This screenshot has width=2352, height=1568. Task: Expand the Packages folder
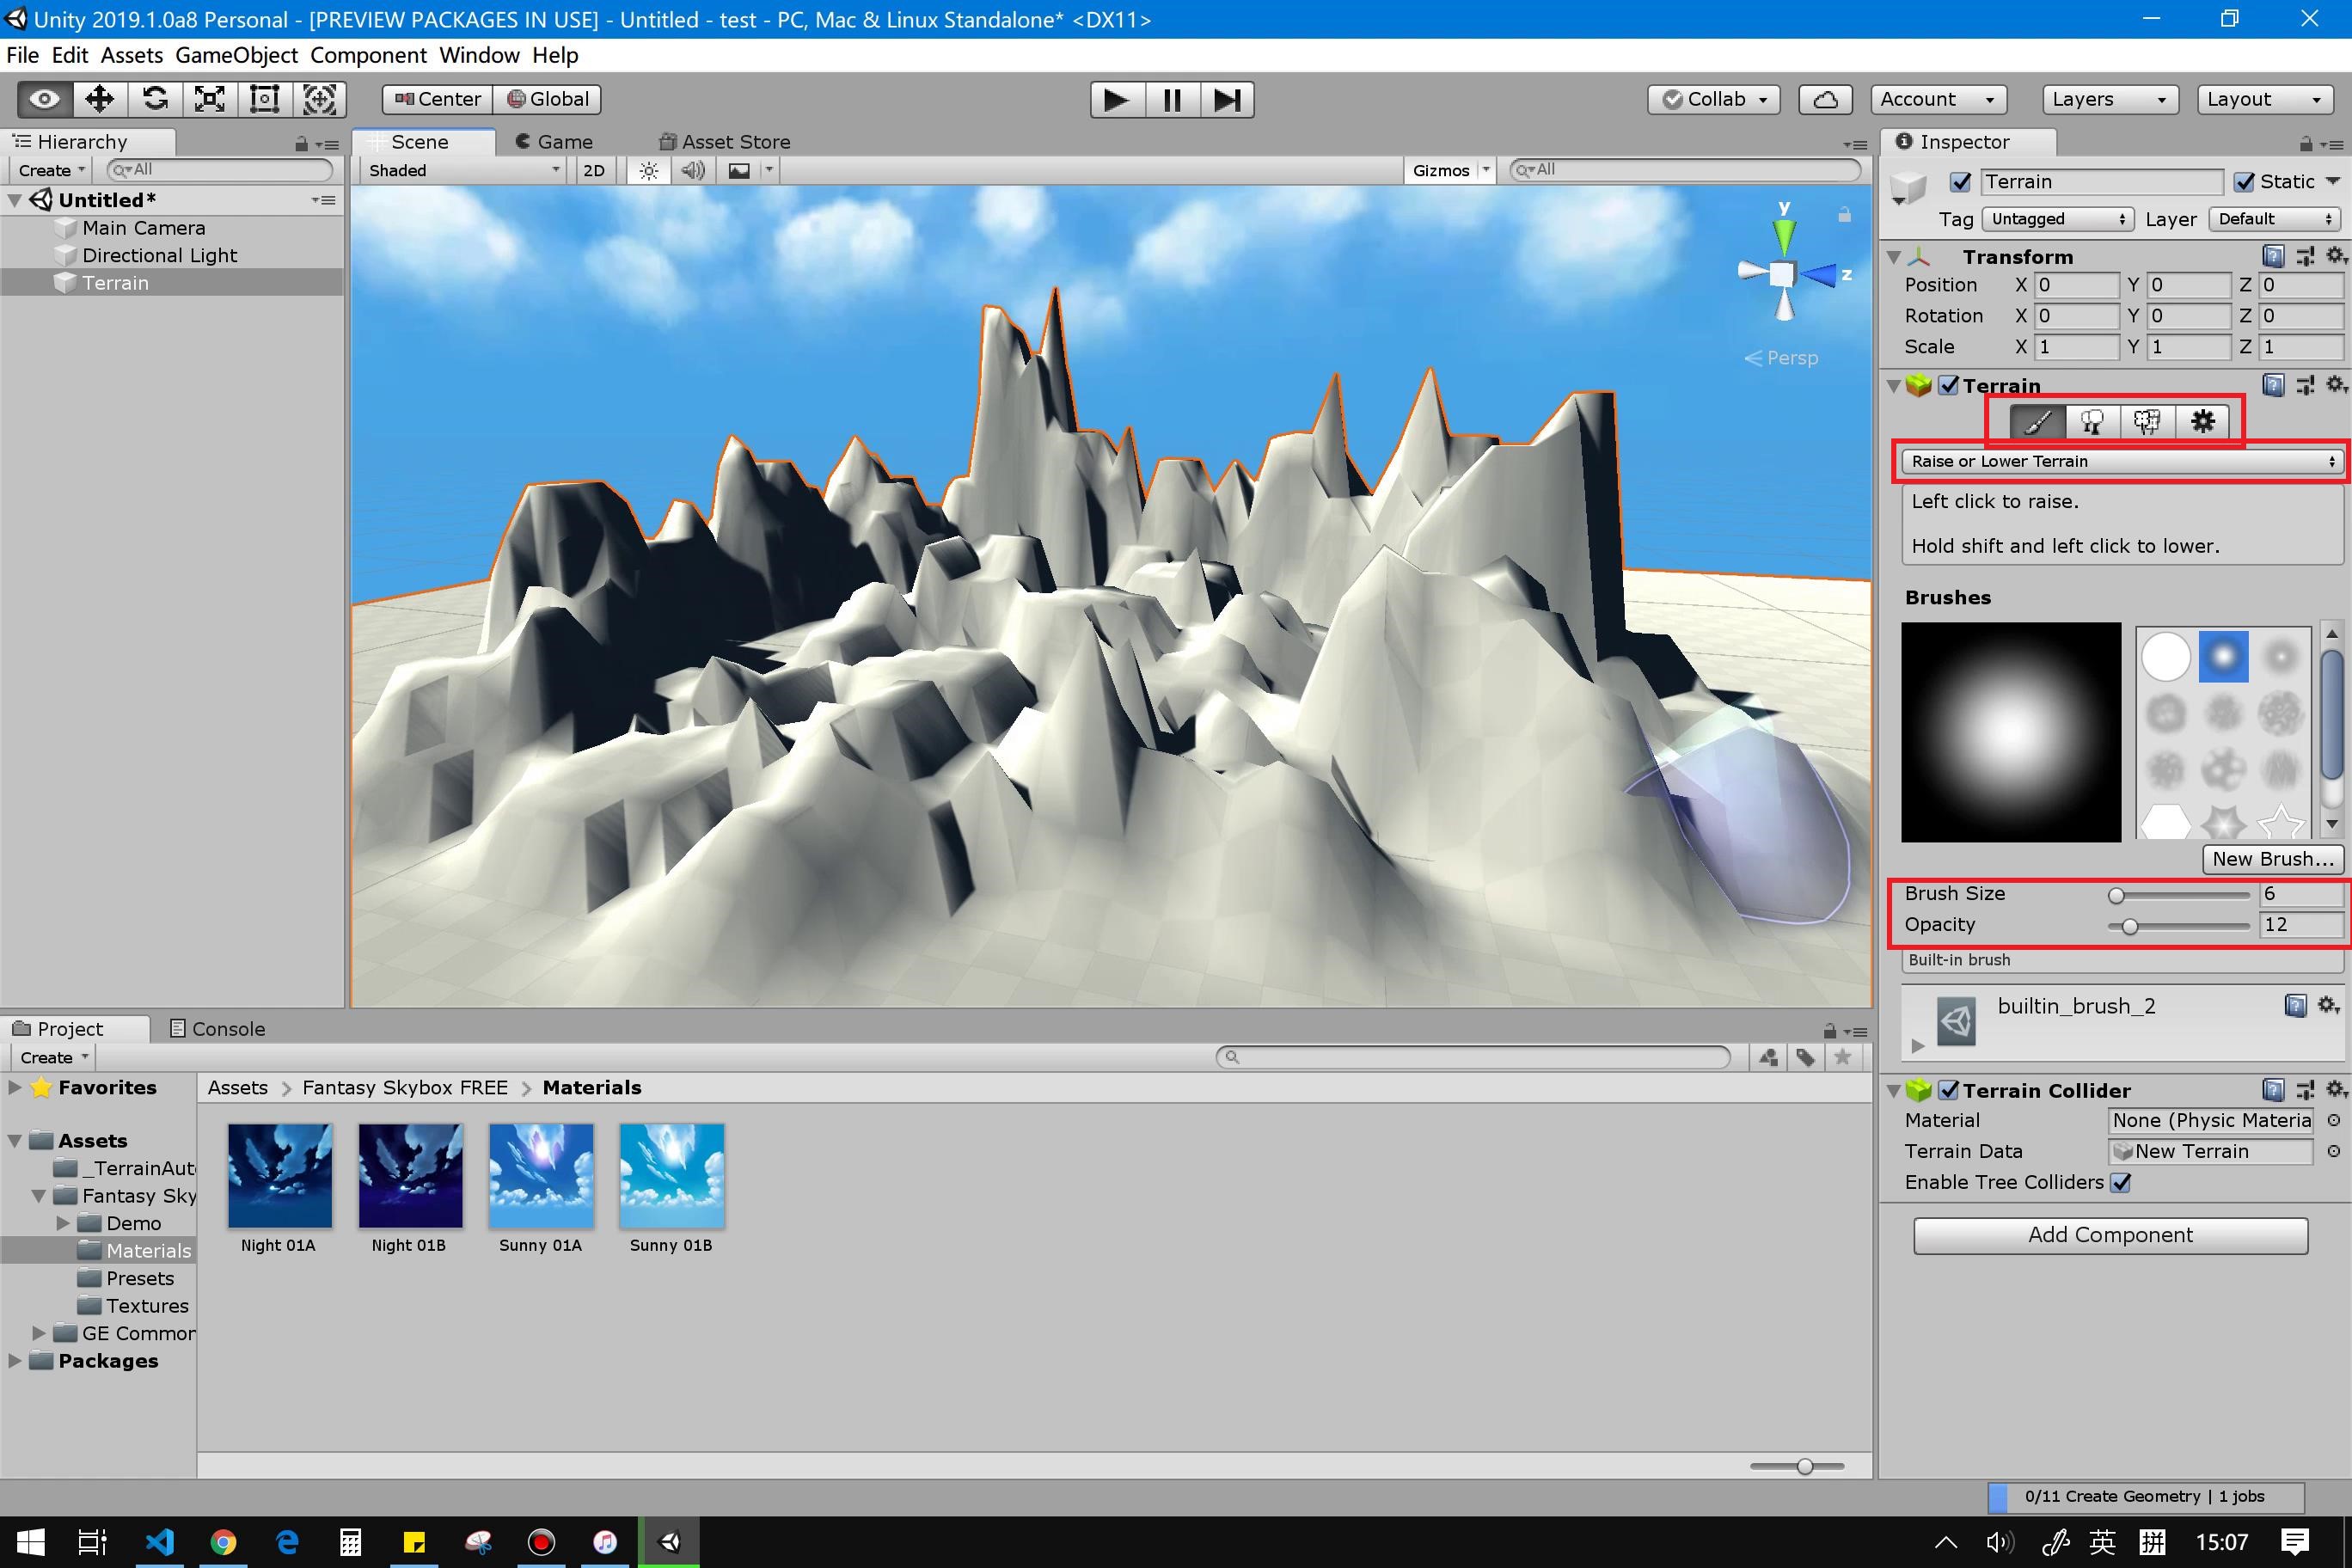(x=15, y=1360)
